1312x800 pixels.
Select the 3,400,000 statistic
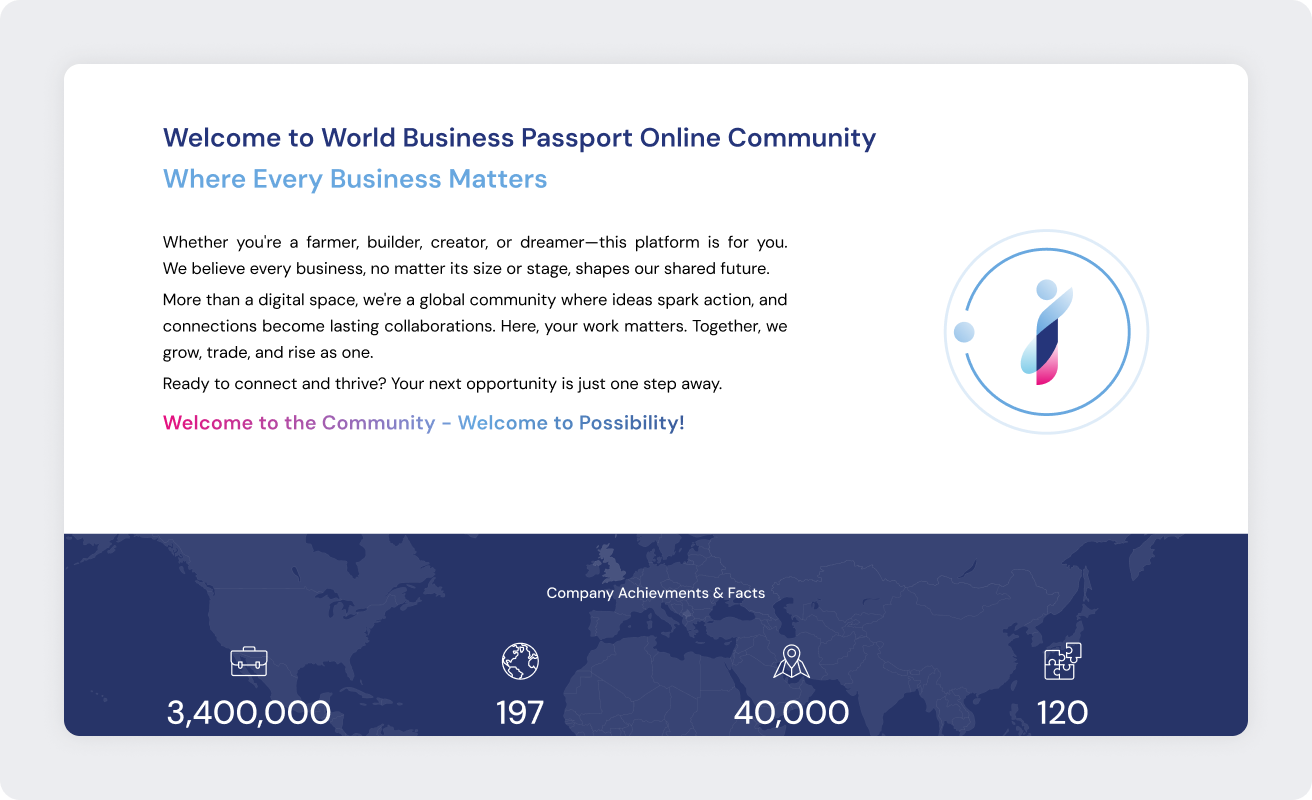pos(248,712)
